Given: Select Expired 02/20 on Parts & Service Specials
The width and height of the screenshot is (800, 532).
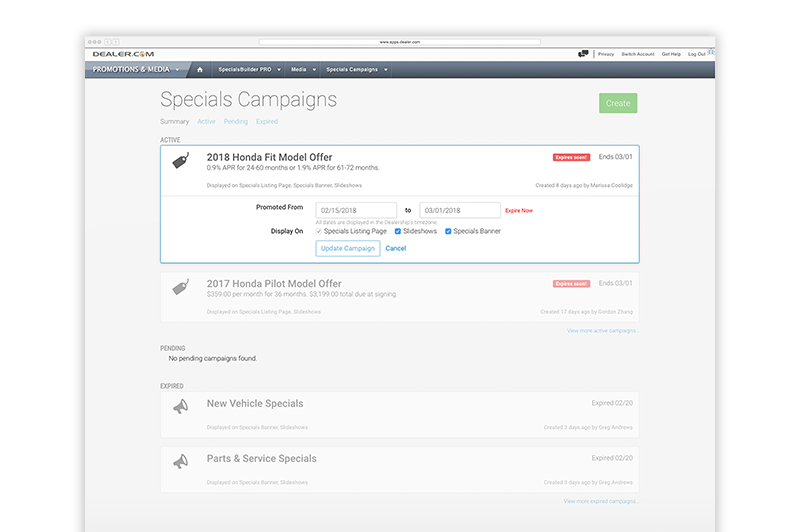Looking at the screenshot, I should point(612,458).
